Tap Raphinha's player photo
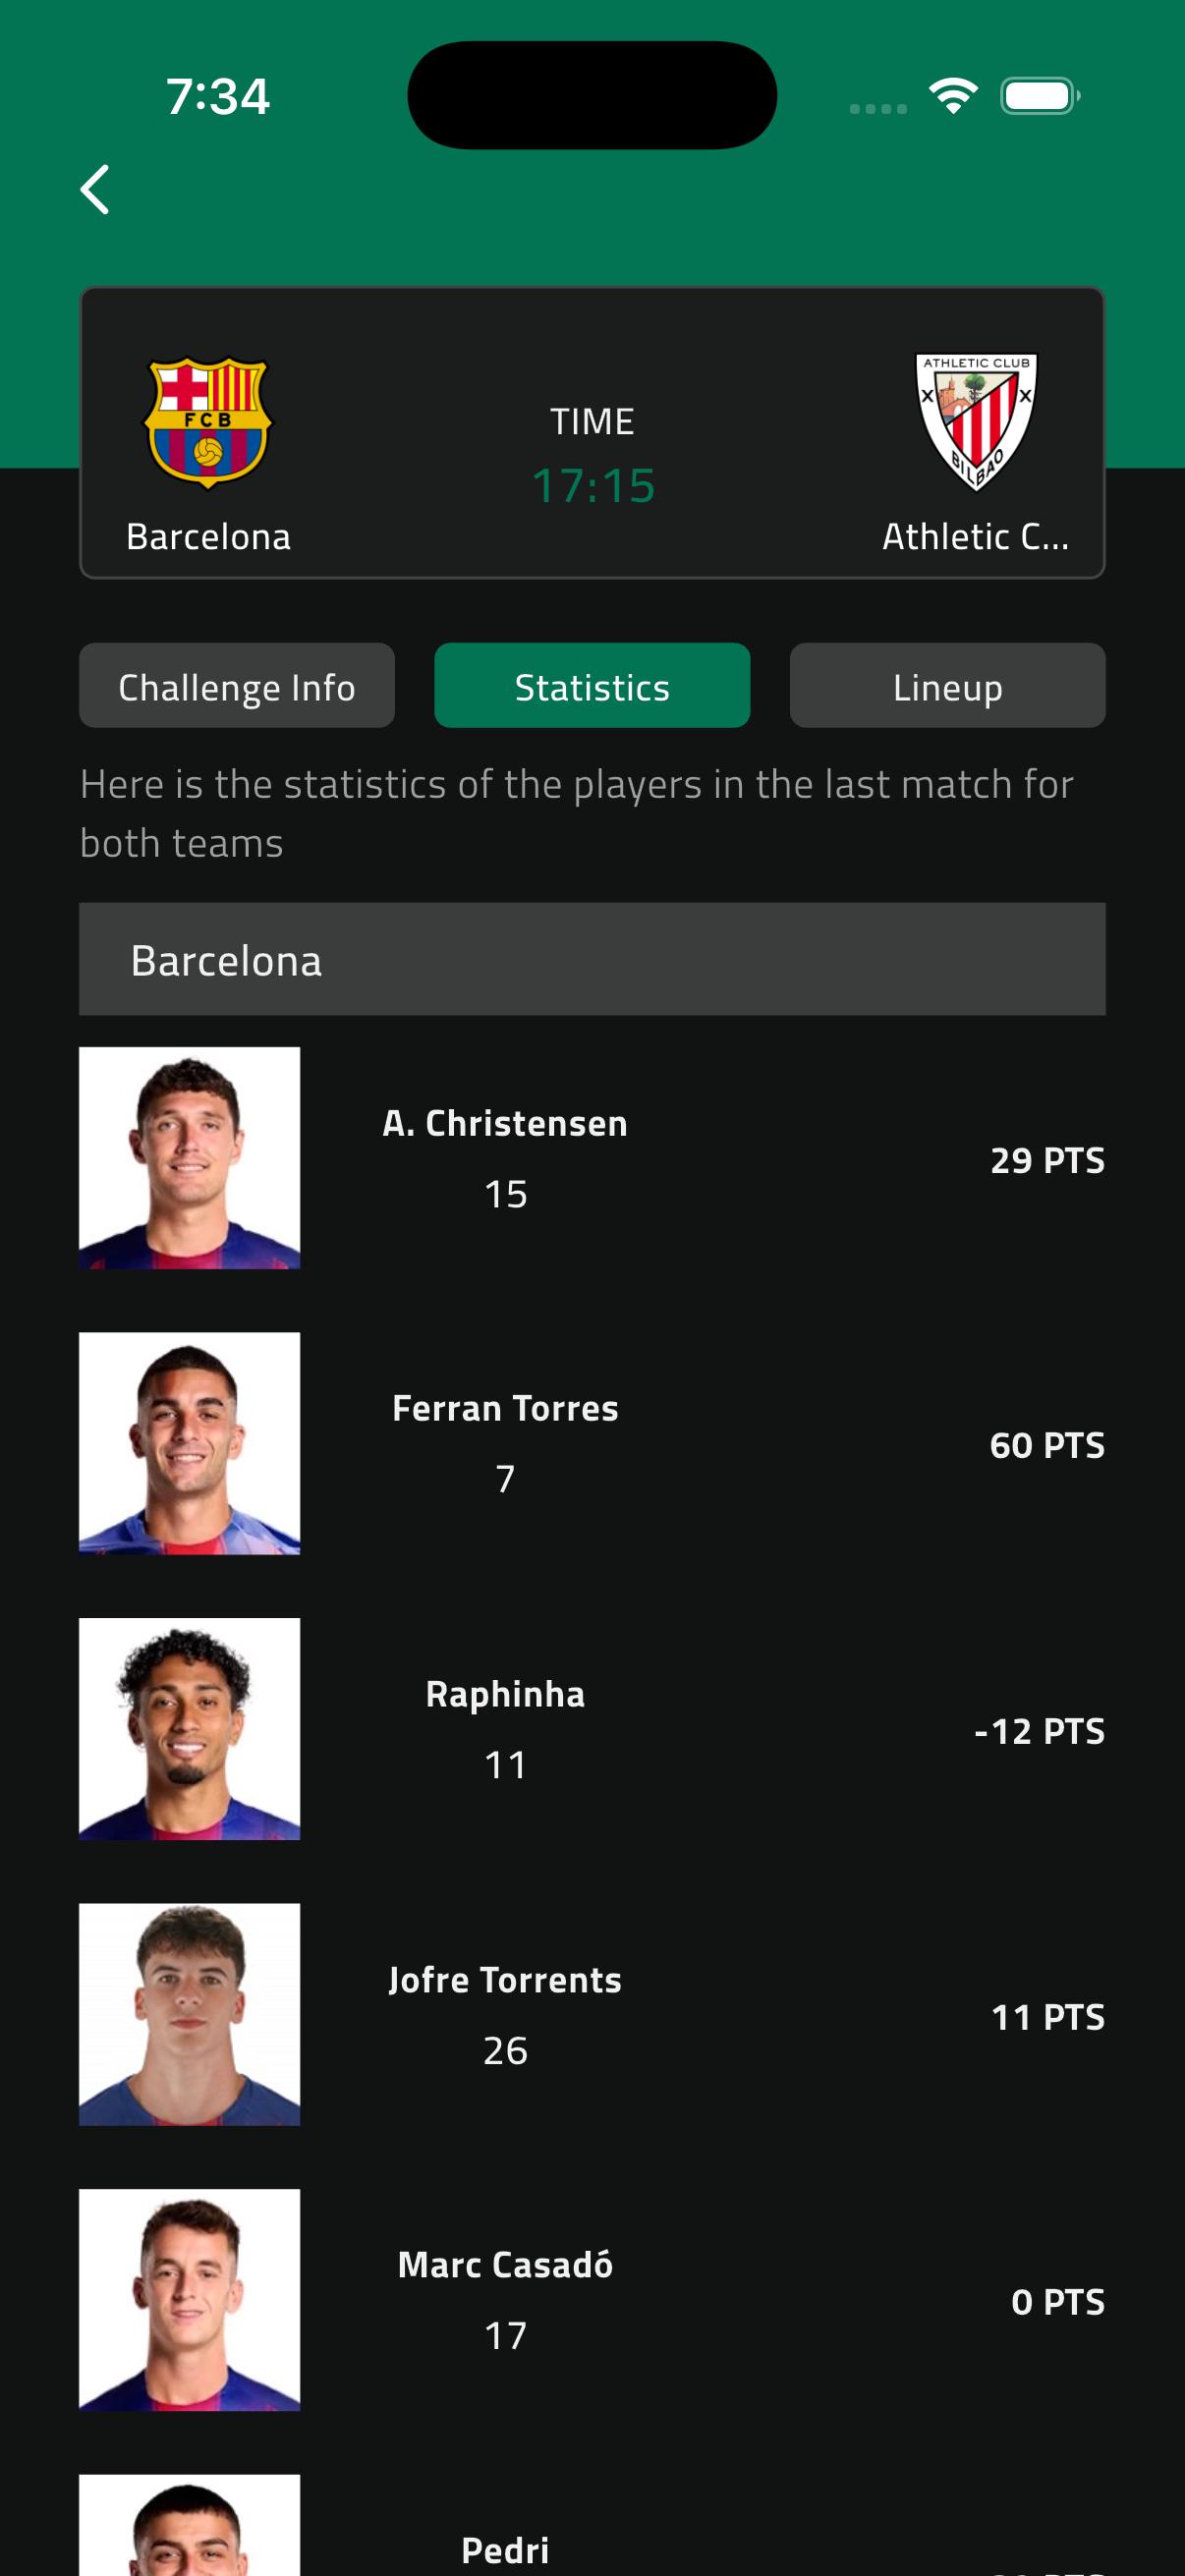Image resolution: width=1185 pixels, height=2576 pixels. 190,1729
